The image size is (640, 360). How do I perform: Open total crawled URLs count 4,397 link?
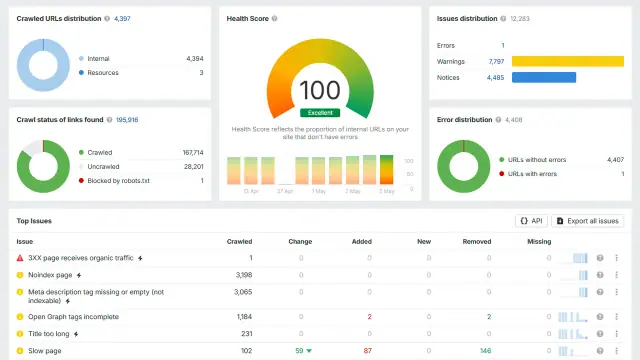[122, 18]
